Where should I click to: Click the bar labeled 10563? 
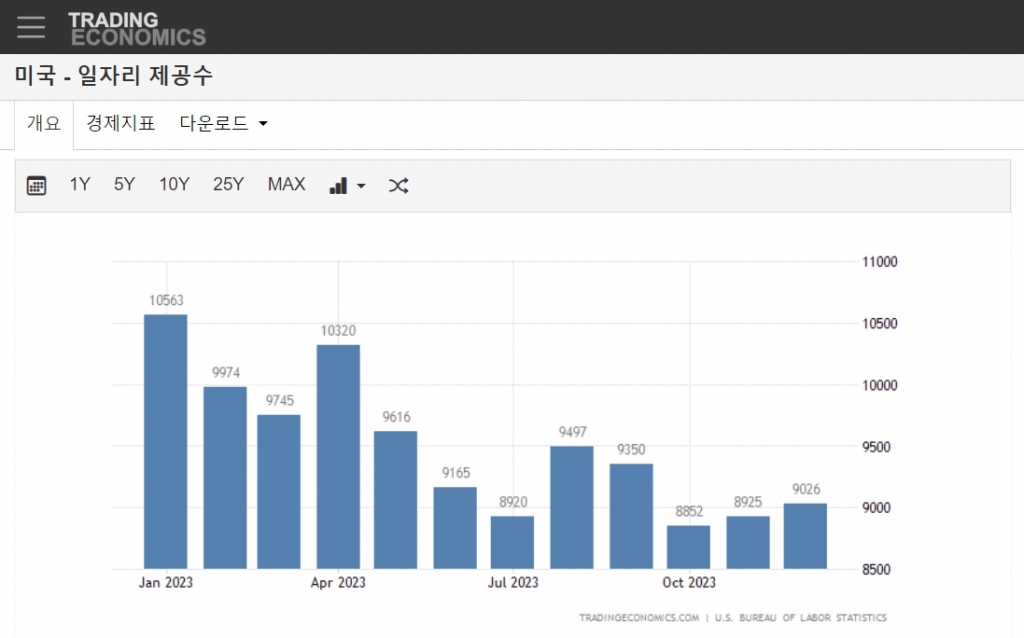(166, 442)
